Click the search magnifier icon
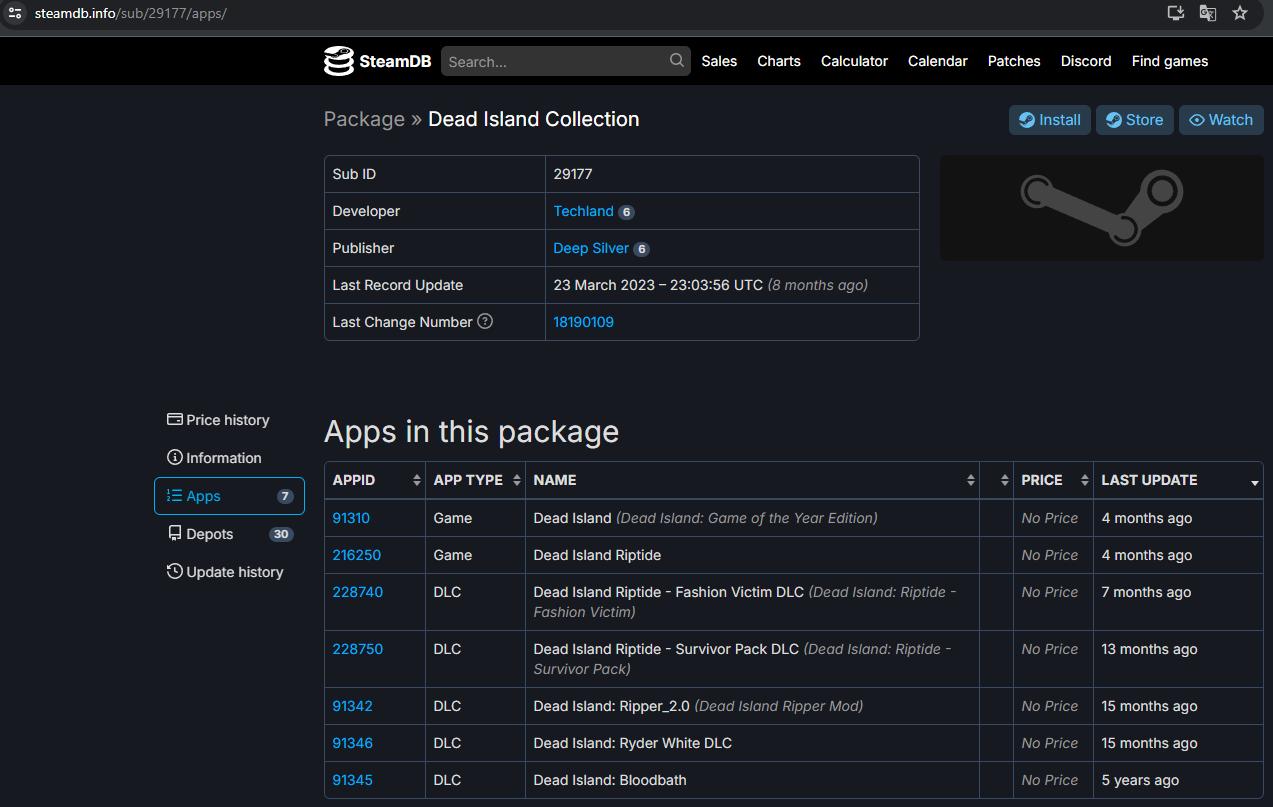The height and width of the screenshot is (807, 1273). pyautogui.click(x=677, y=60)
